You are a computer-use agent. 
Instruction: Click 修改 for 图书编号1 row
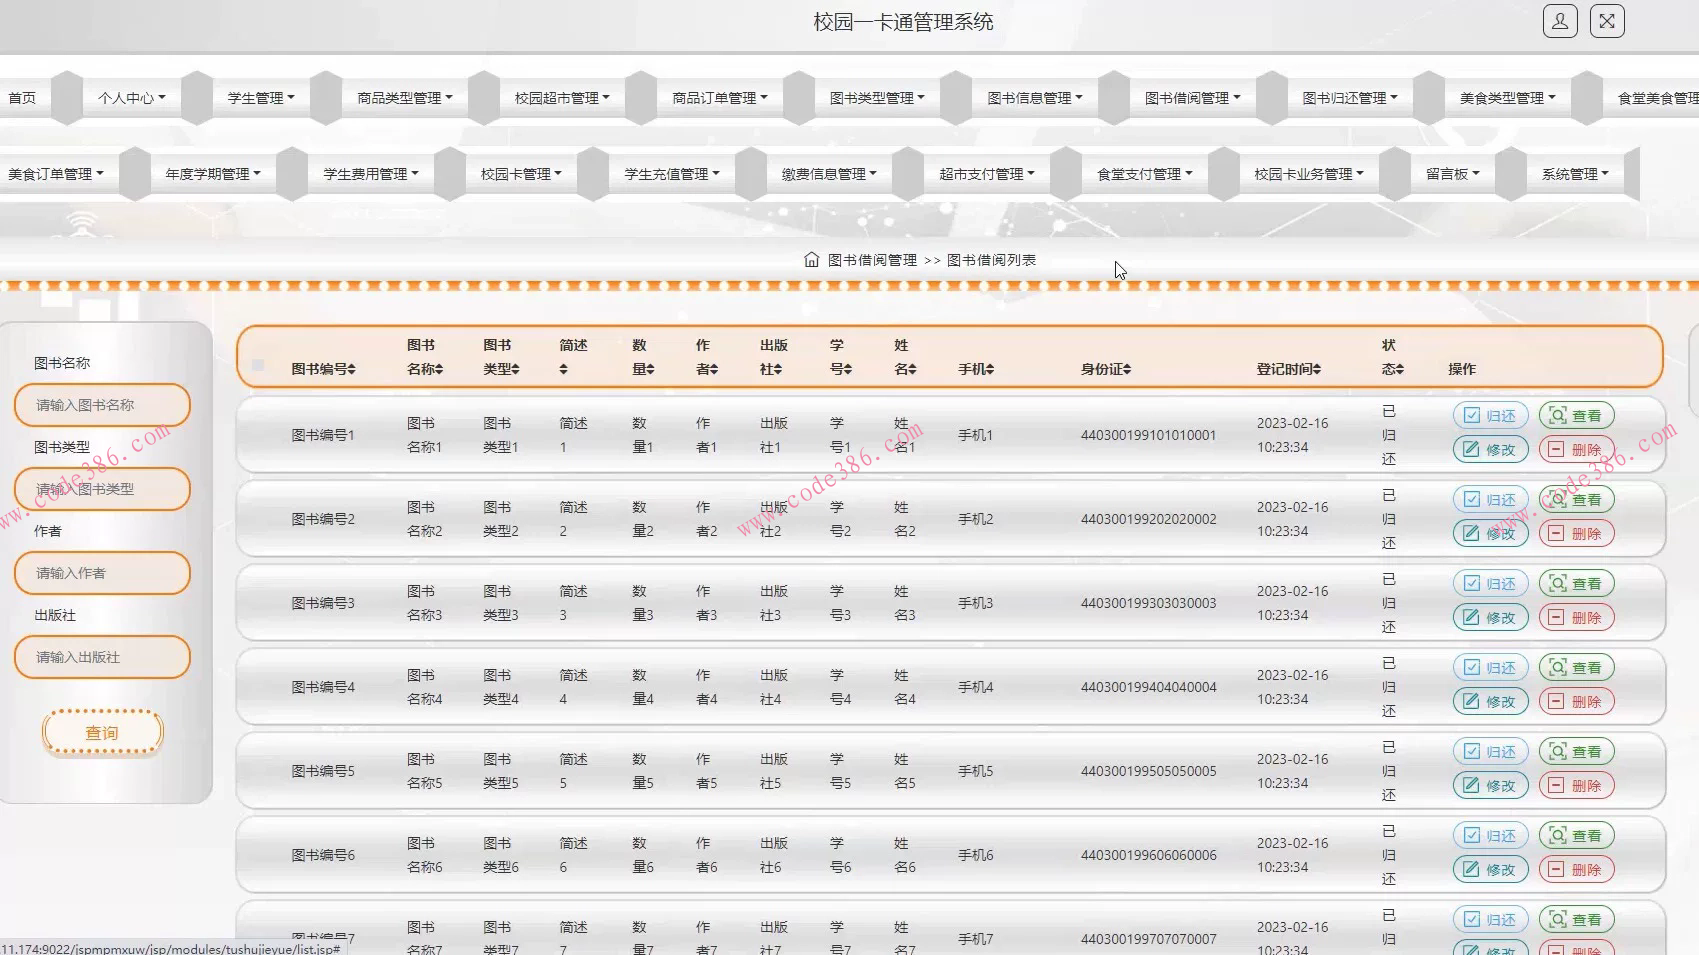pos(1490,450)
